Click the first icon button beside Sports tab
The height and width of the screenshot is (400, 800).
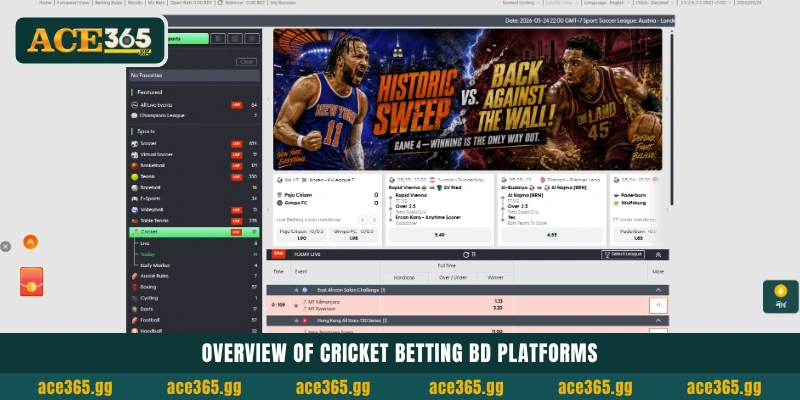(x=218, y=39)
